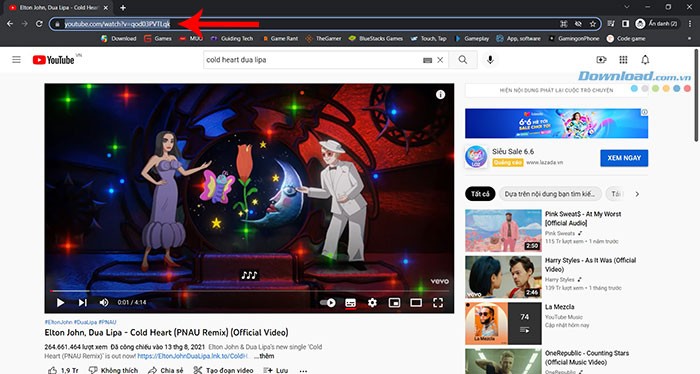Go back using the browser back arrow
This screenshot has width=700, height=374.
coord(10,24)
